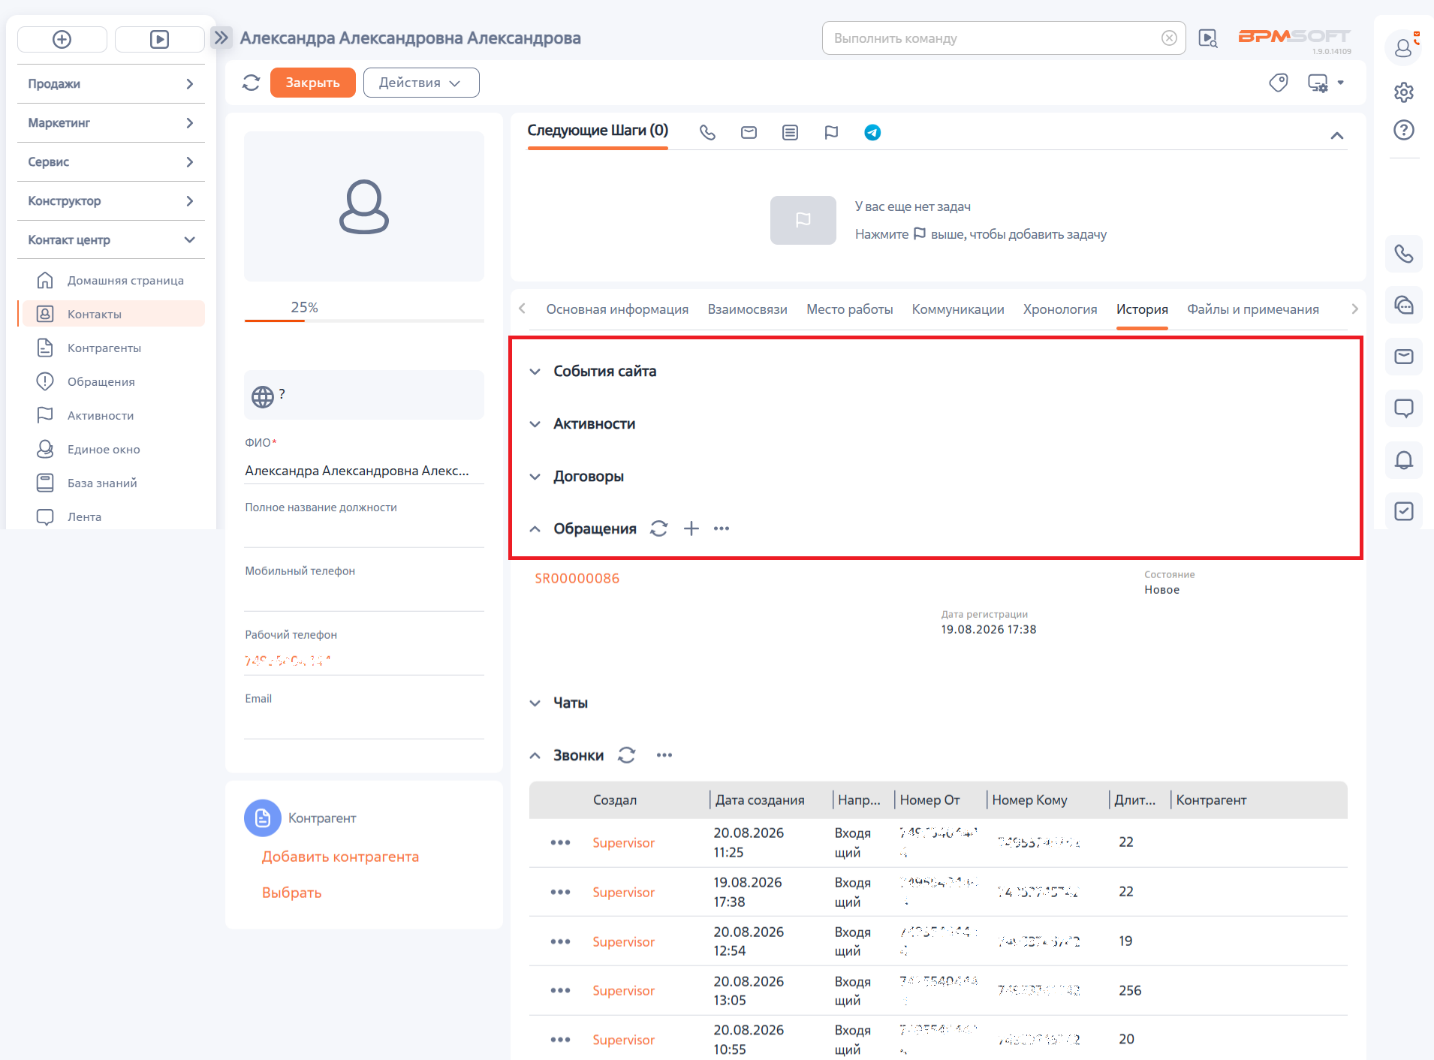Viewport: 1434px width, 1060px height.
Task: Open settings gear in right panel
Action: pos(1404,92)
